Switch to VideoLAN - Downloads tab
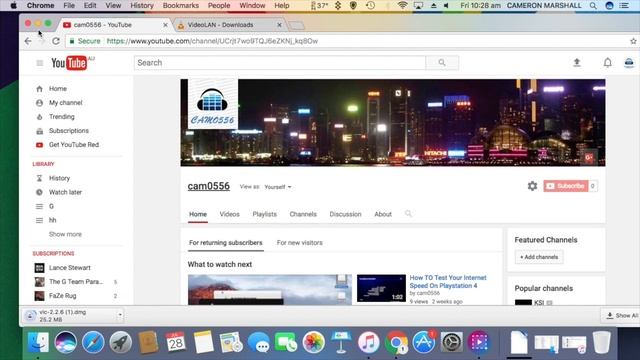 [229, 25]
